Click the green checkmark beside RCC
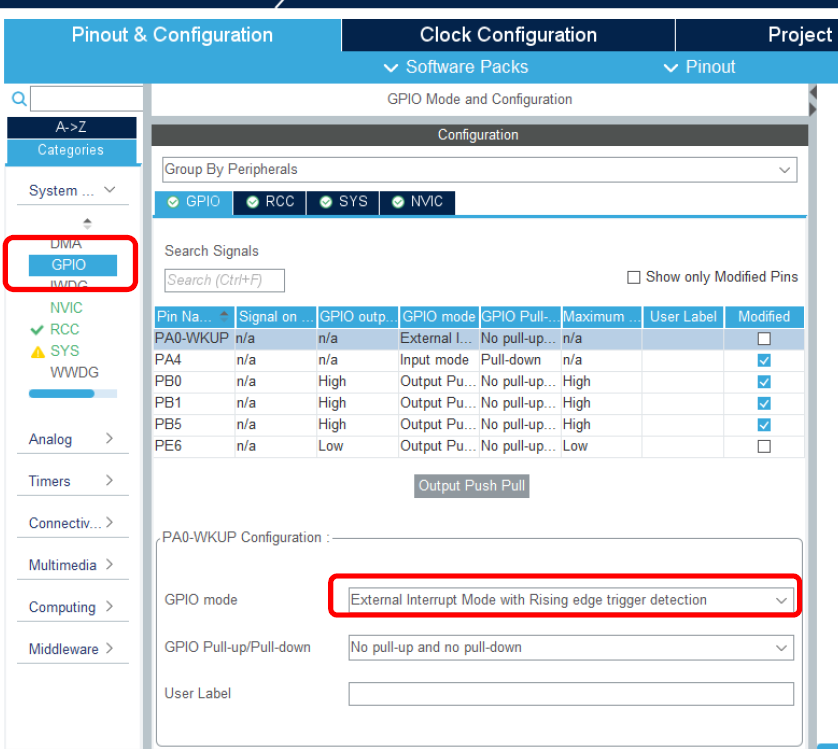Viewport: 838px width, 749px height. coord(37,329)
